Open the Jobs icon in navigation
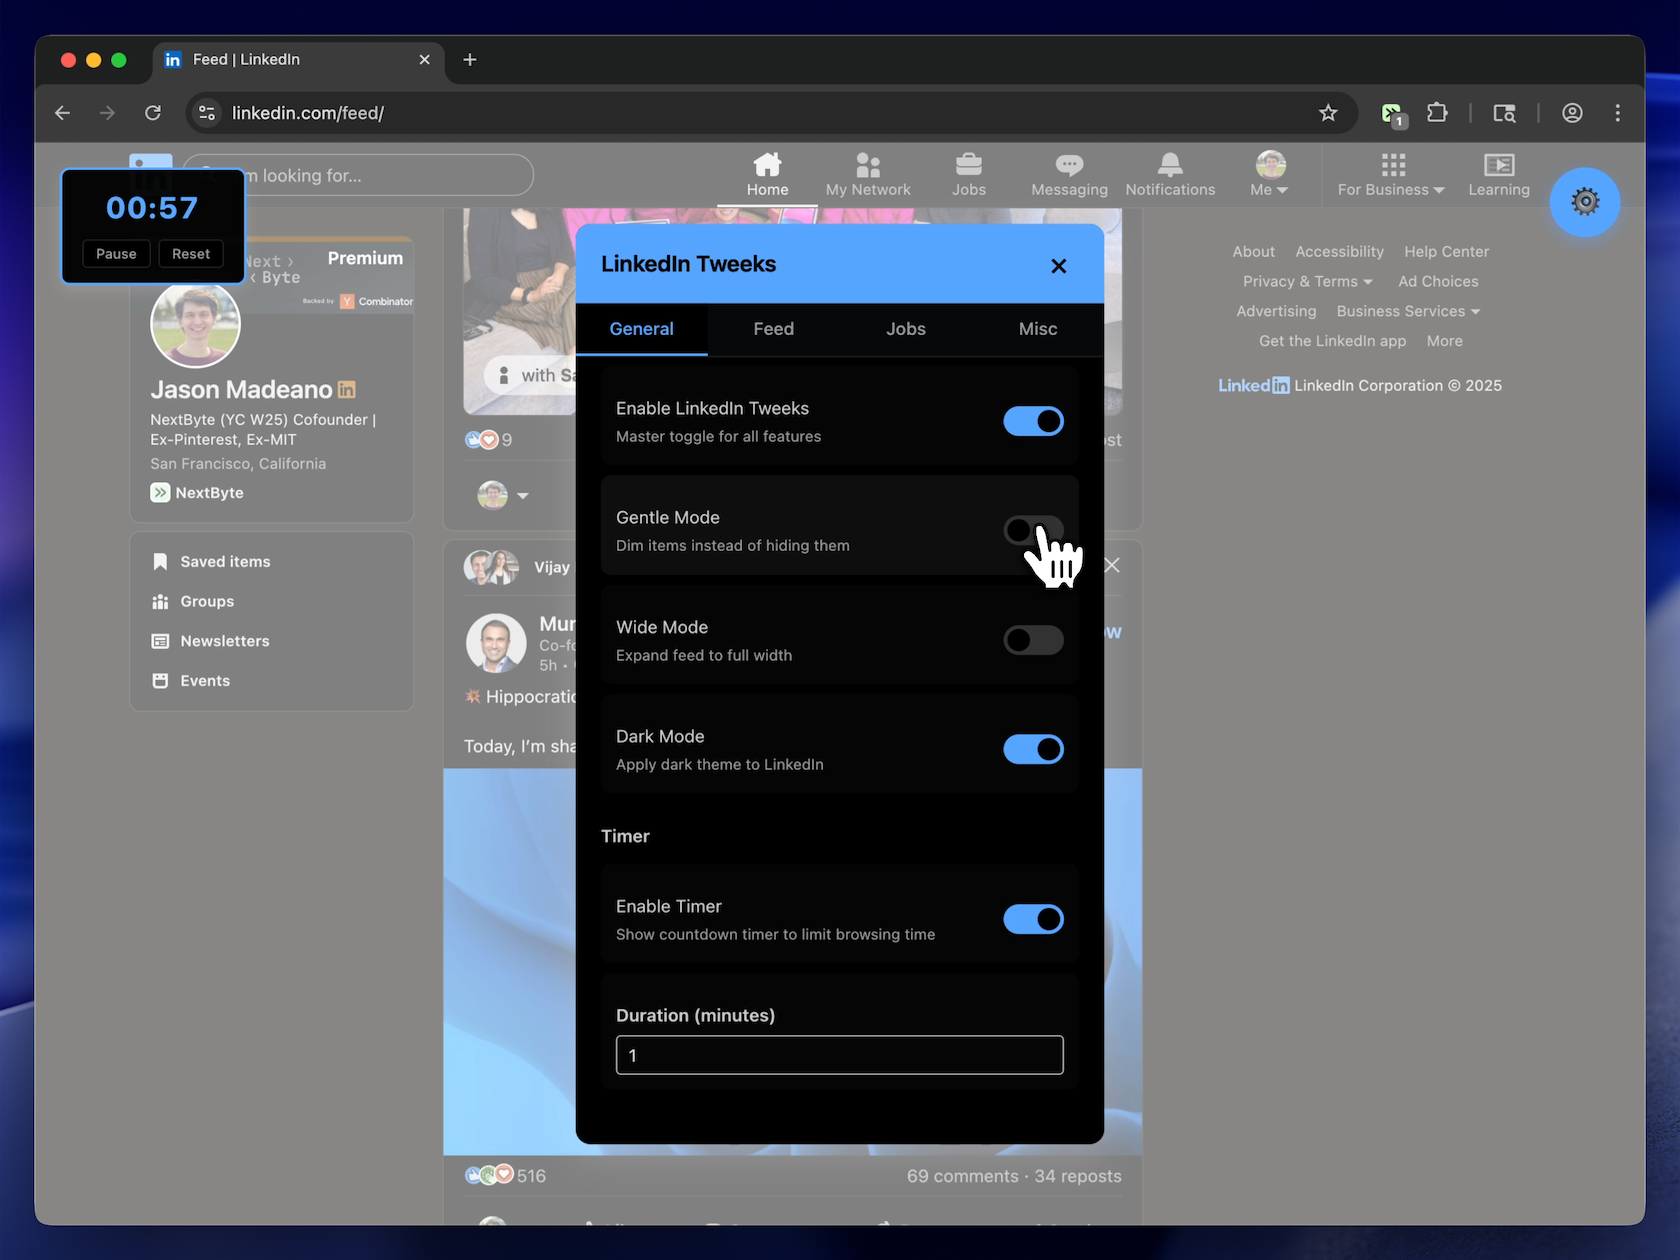This screenshot has height=1260, width=1680. click(968, 172)
